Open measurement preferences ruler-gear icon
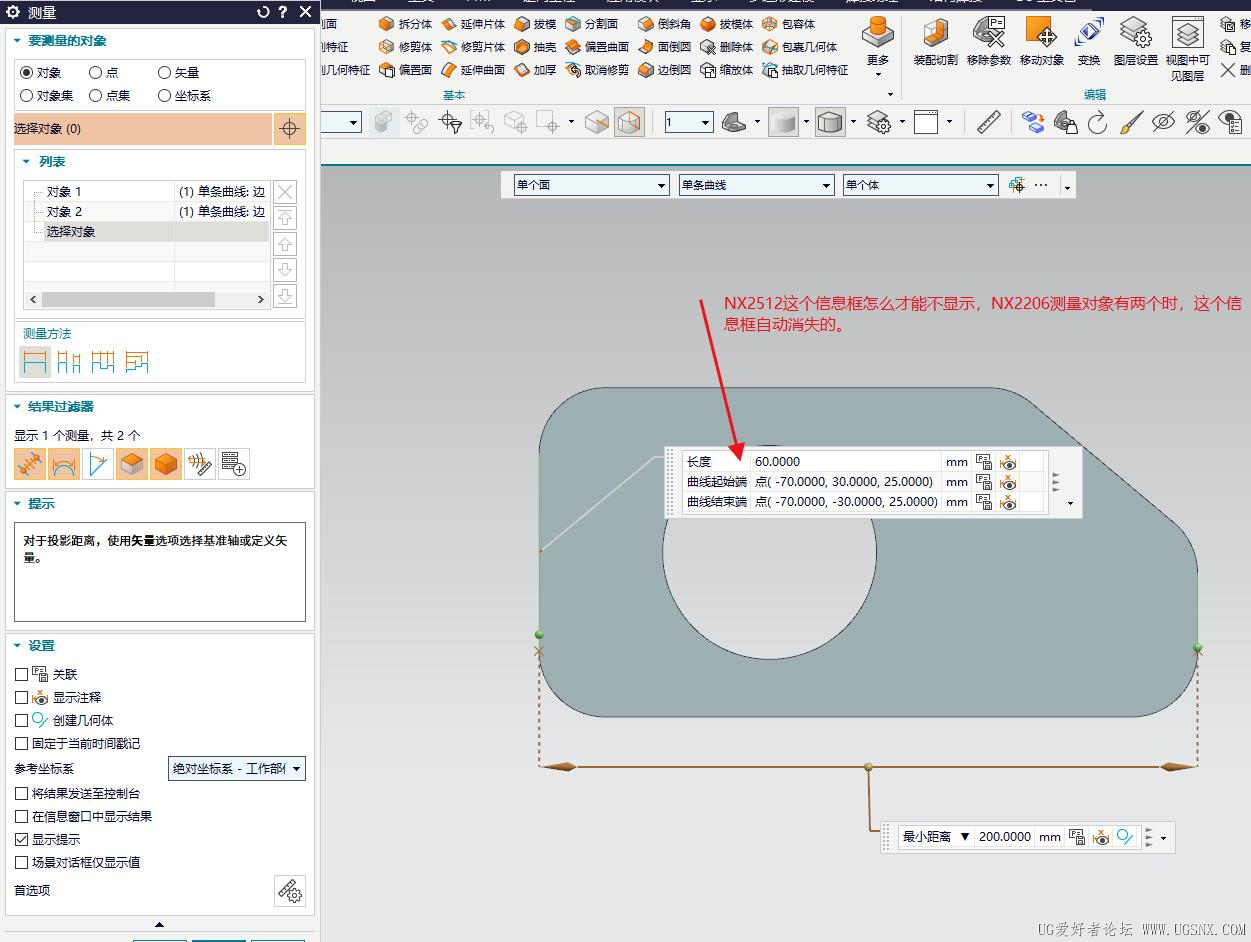Image resolution: width=1251 pixels, height=942 pixels. 289,890
